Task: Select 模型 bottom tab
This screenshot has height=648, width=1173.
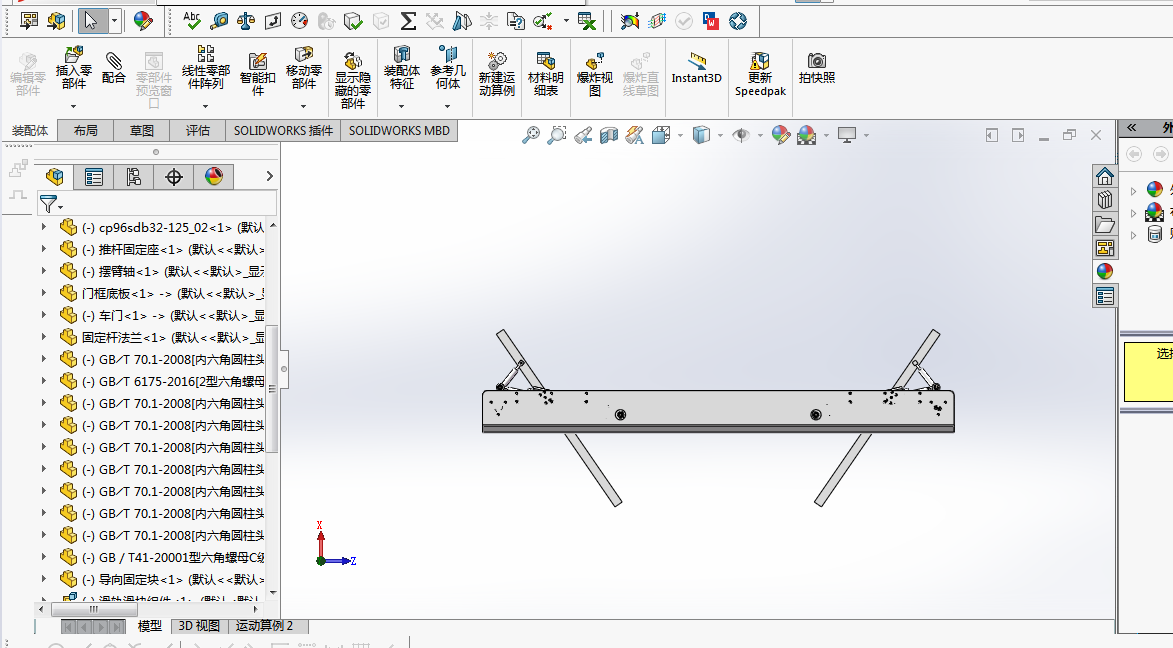Action: [x=150, y=626]
